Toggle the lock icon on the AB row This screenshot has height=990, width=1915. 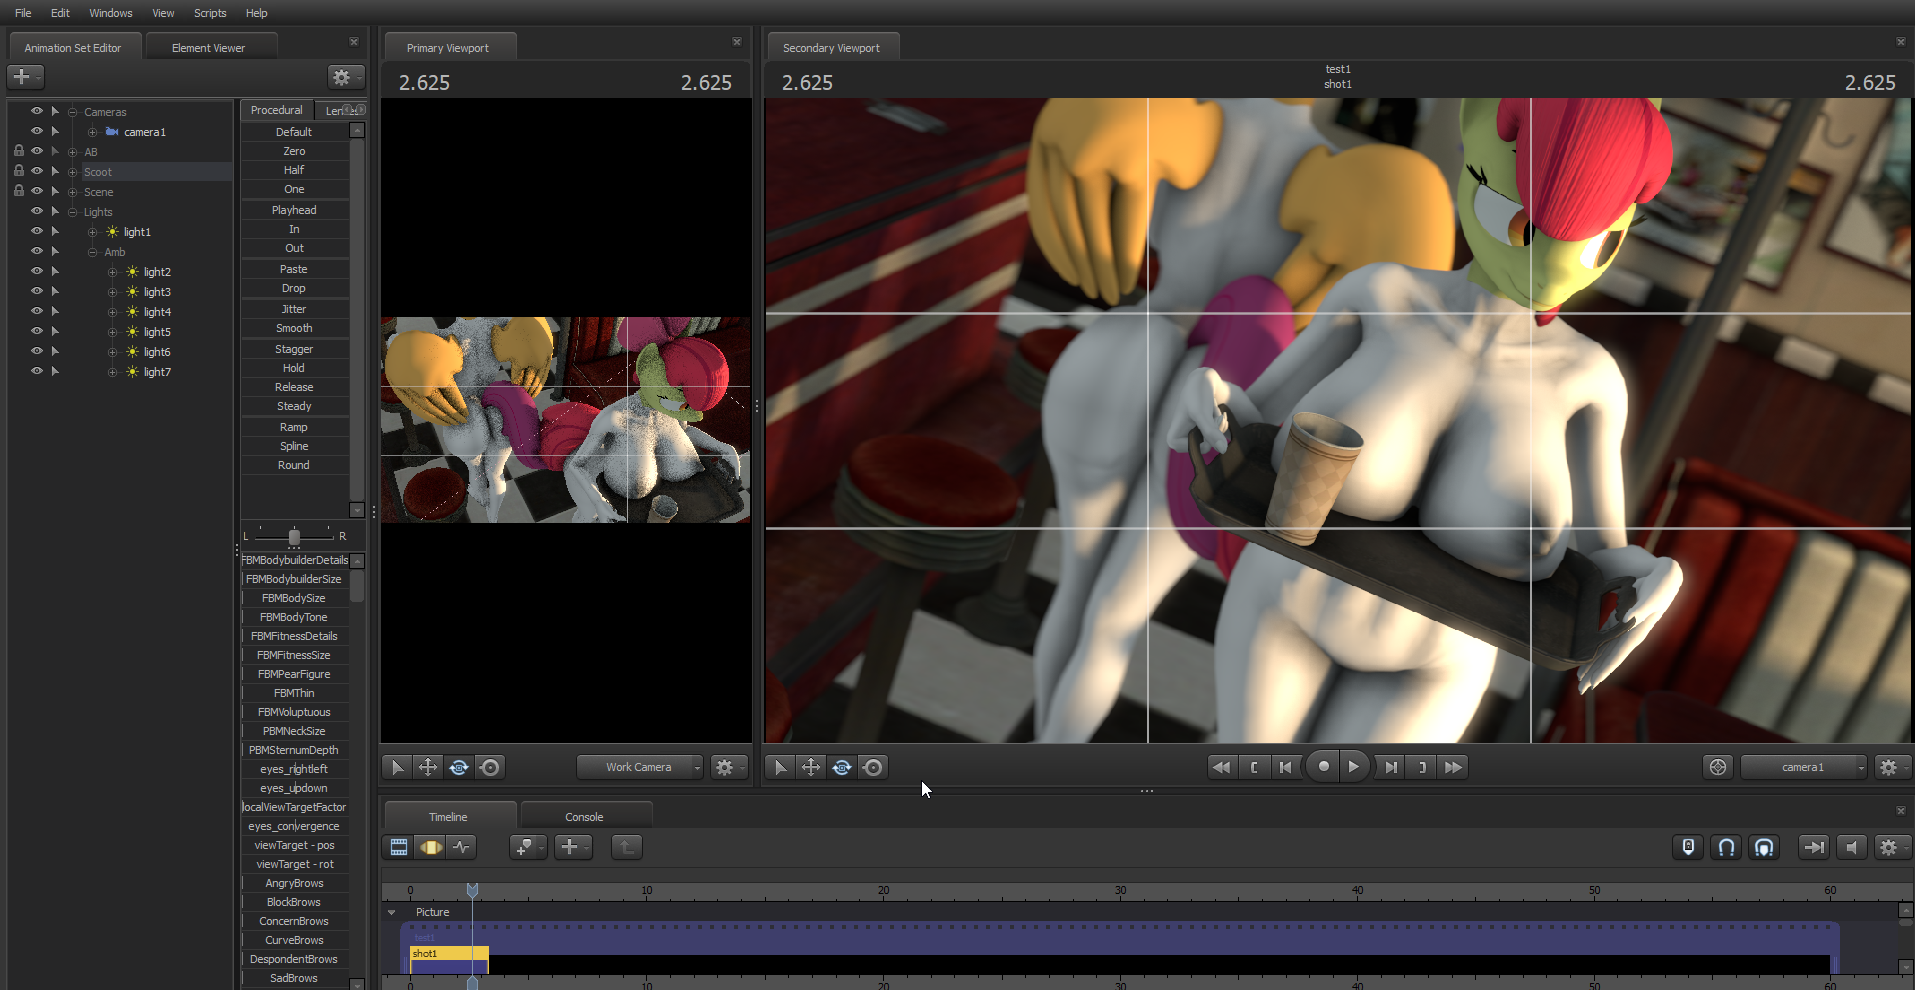19,151
